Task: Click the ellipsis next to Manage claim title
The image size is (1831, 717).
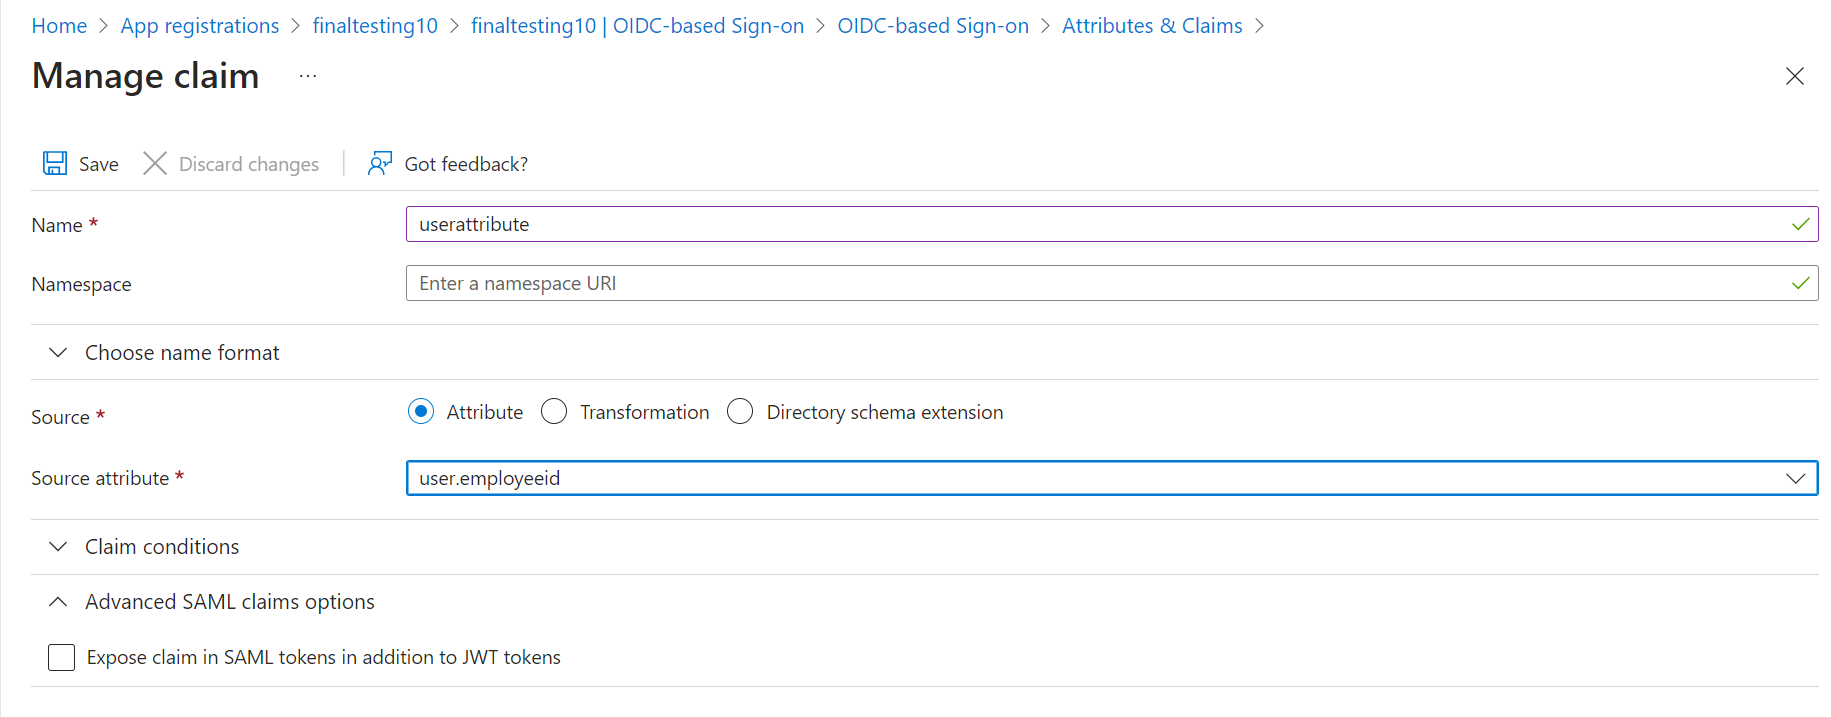Action: [x=307, y=76]
